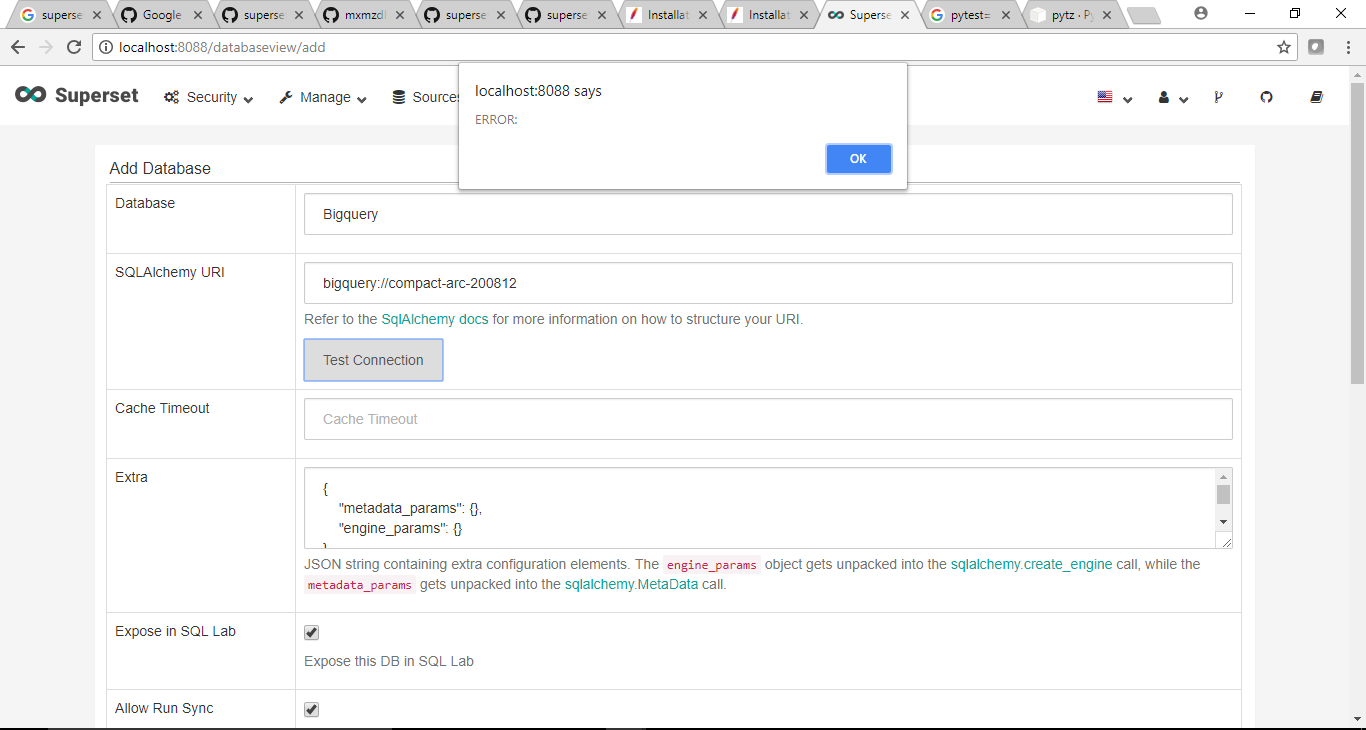This screenshot has width=1366, height=730.
Task: Click the Superset logo
Action: 77,95
